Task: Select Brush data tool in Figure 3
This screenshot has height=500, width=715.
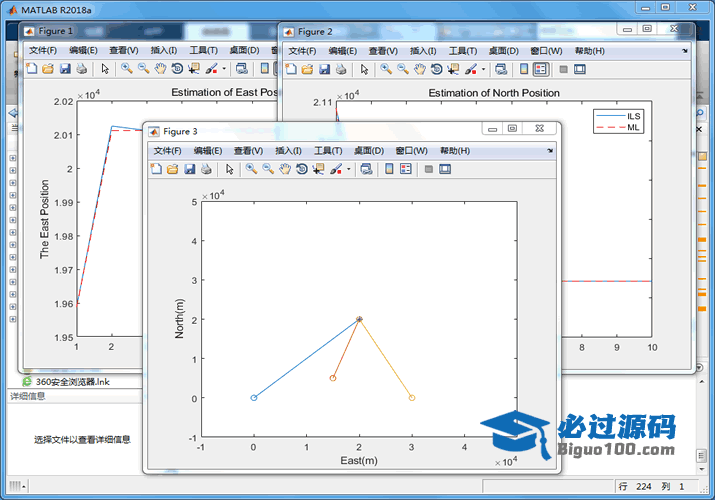Action: pos(336,169)
